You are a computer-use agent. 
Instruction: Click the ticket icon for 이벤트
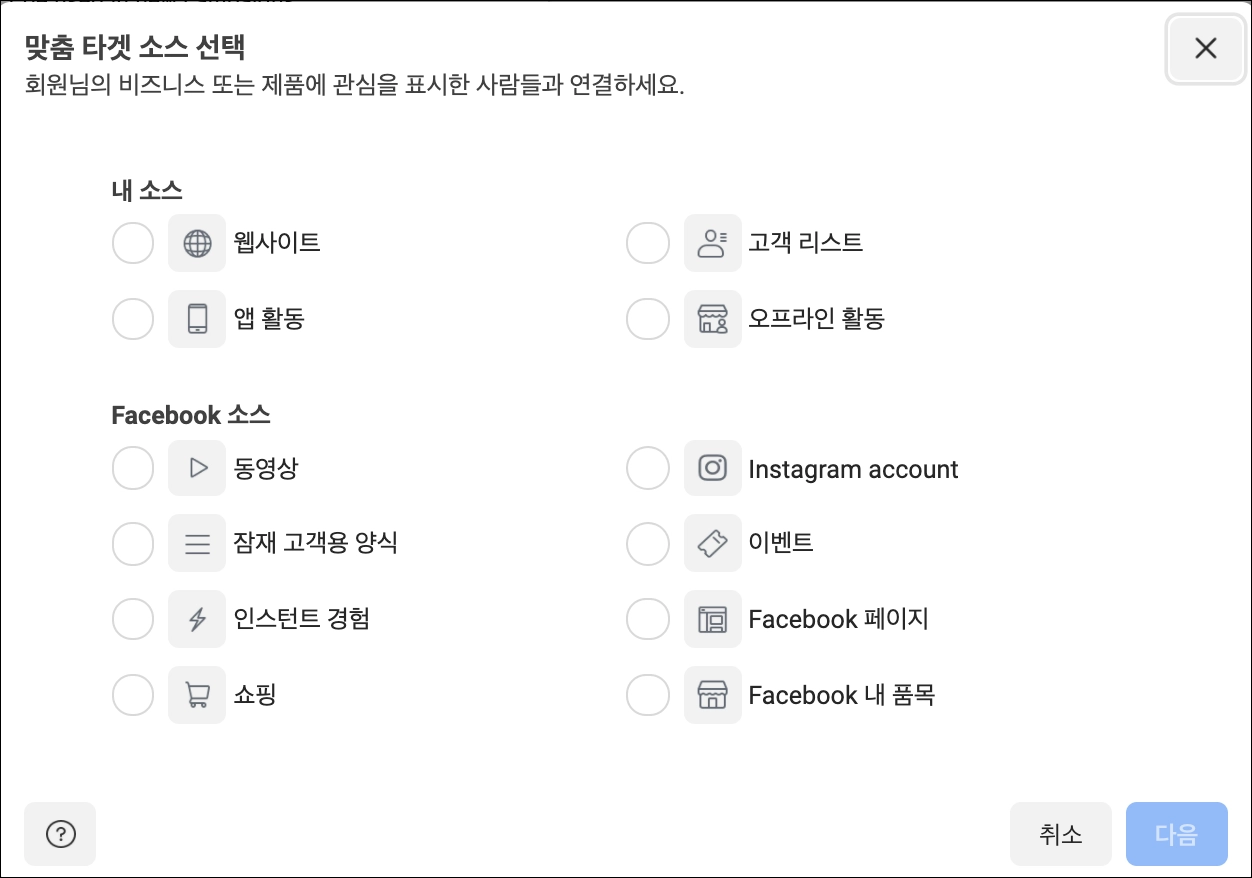tap(712, 544)
